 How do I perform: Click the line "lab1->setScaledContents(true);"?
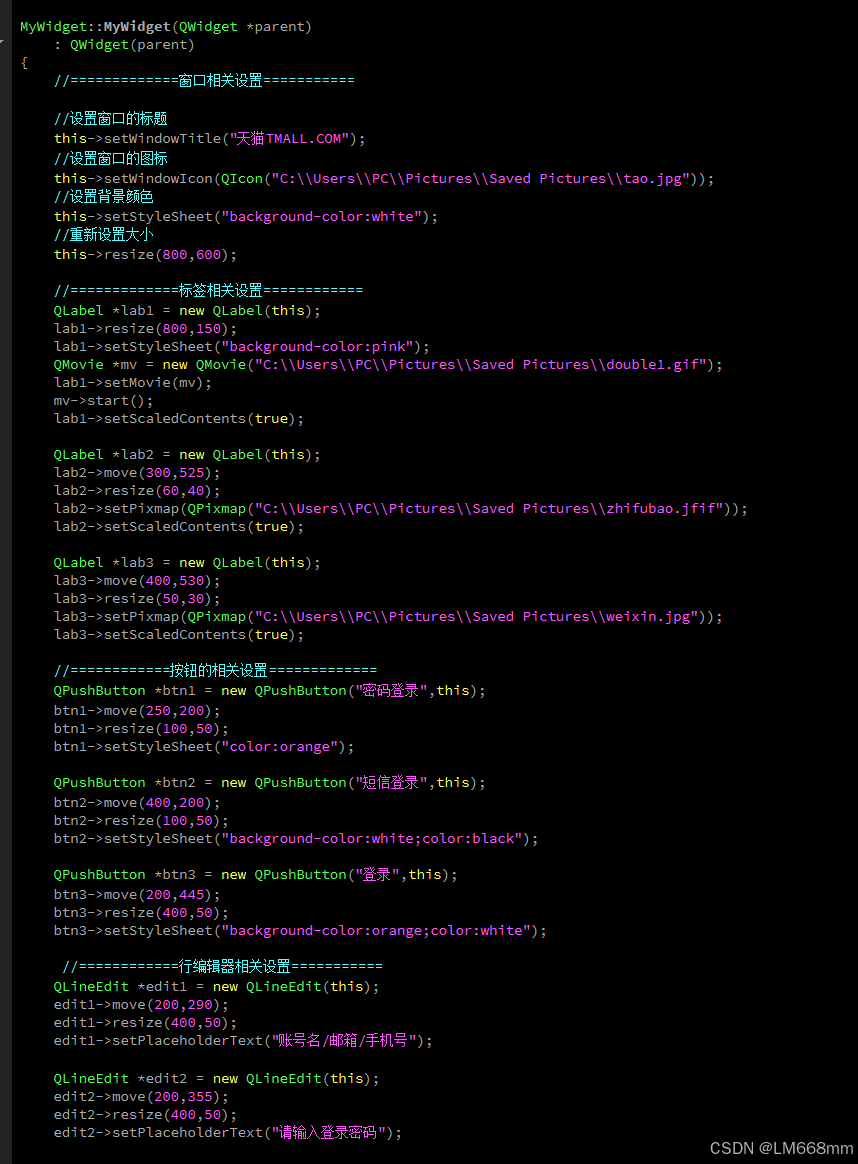pyautogui.click(x=179, y=419)
